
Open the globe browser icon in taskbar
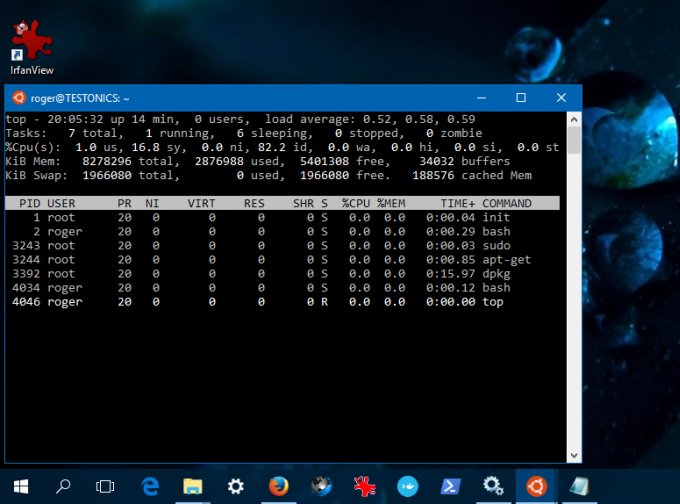[321, 486]
